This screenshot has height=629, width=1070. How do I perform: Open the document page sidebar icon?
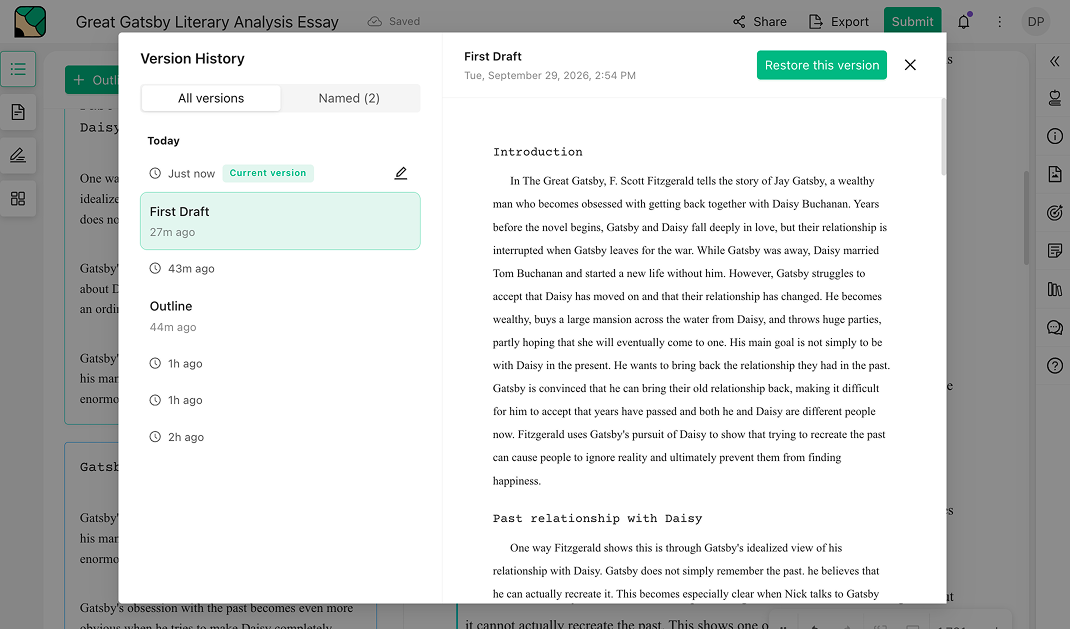click(x=18, y=112)
